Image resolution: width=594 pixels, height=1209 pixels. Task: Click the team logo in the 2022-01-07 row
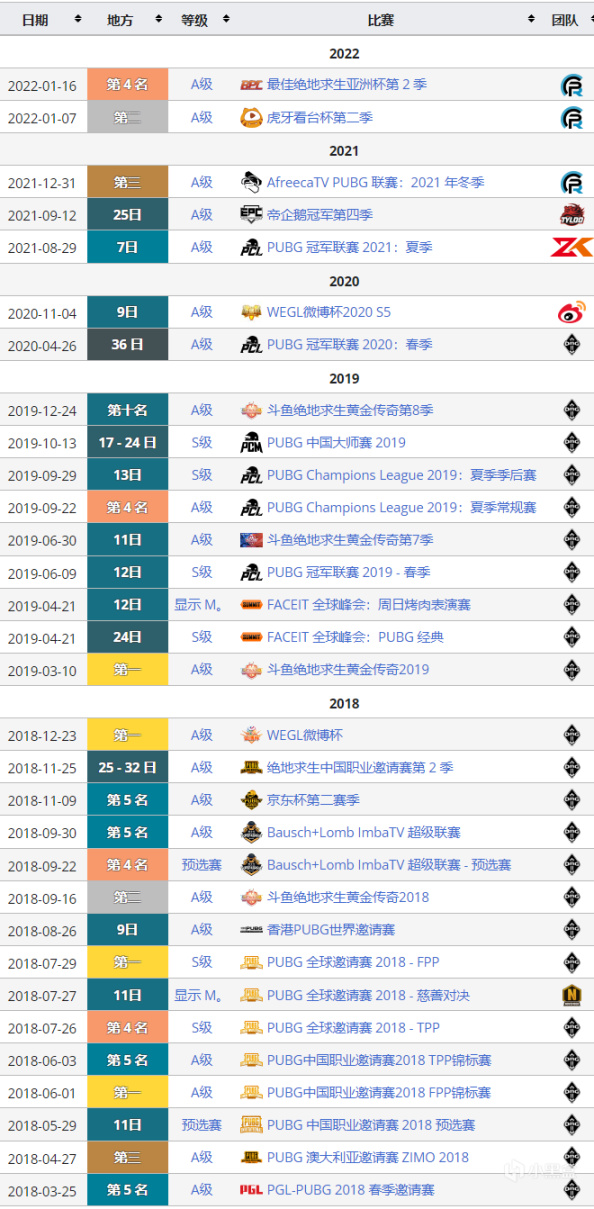click(x=572, y=118)
